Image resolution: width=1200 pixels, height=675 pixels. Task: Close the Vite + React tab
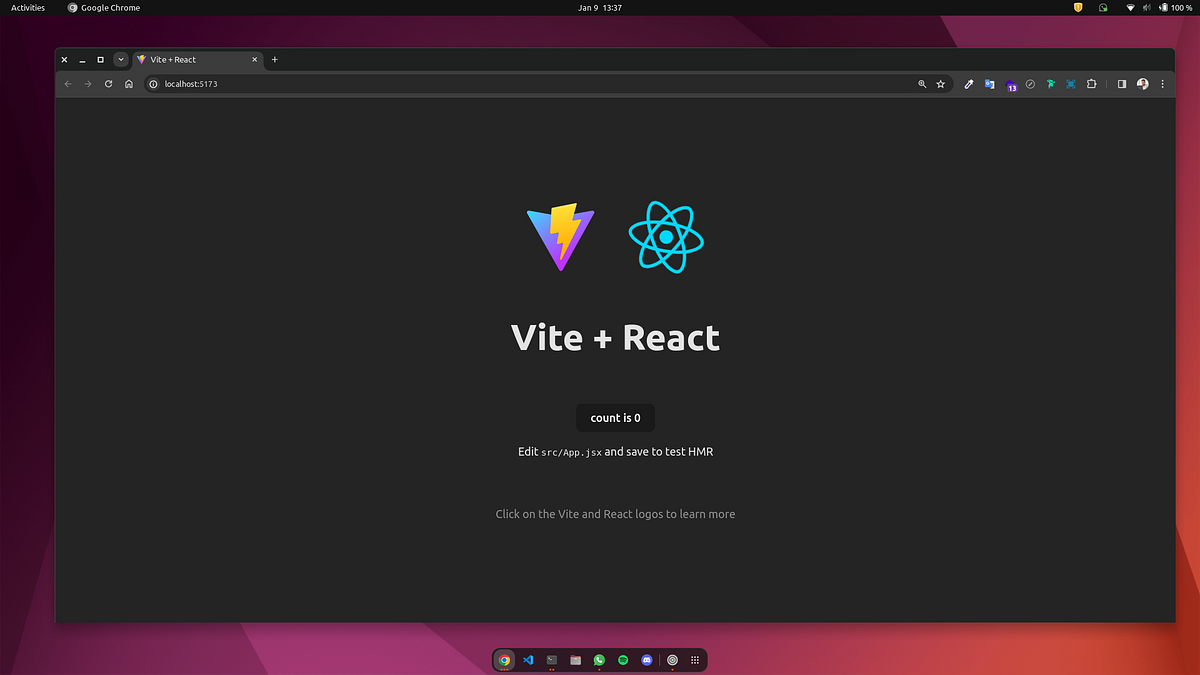[x=254, y=59]
